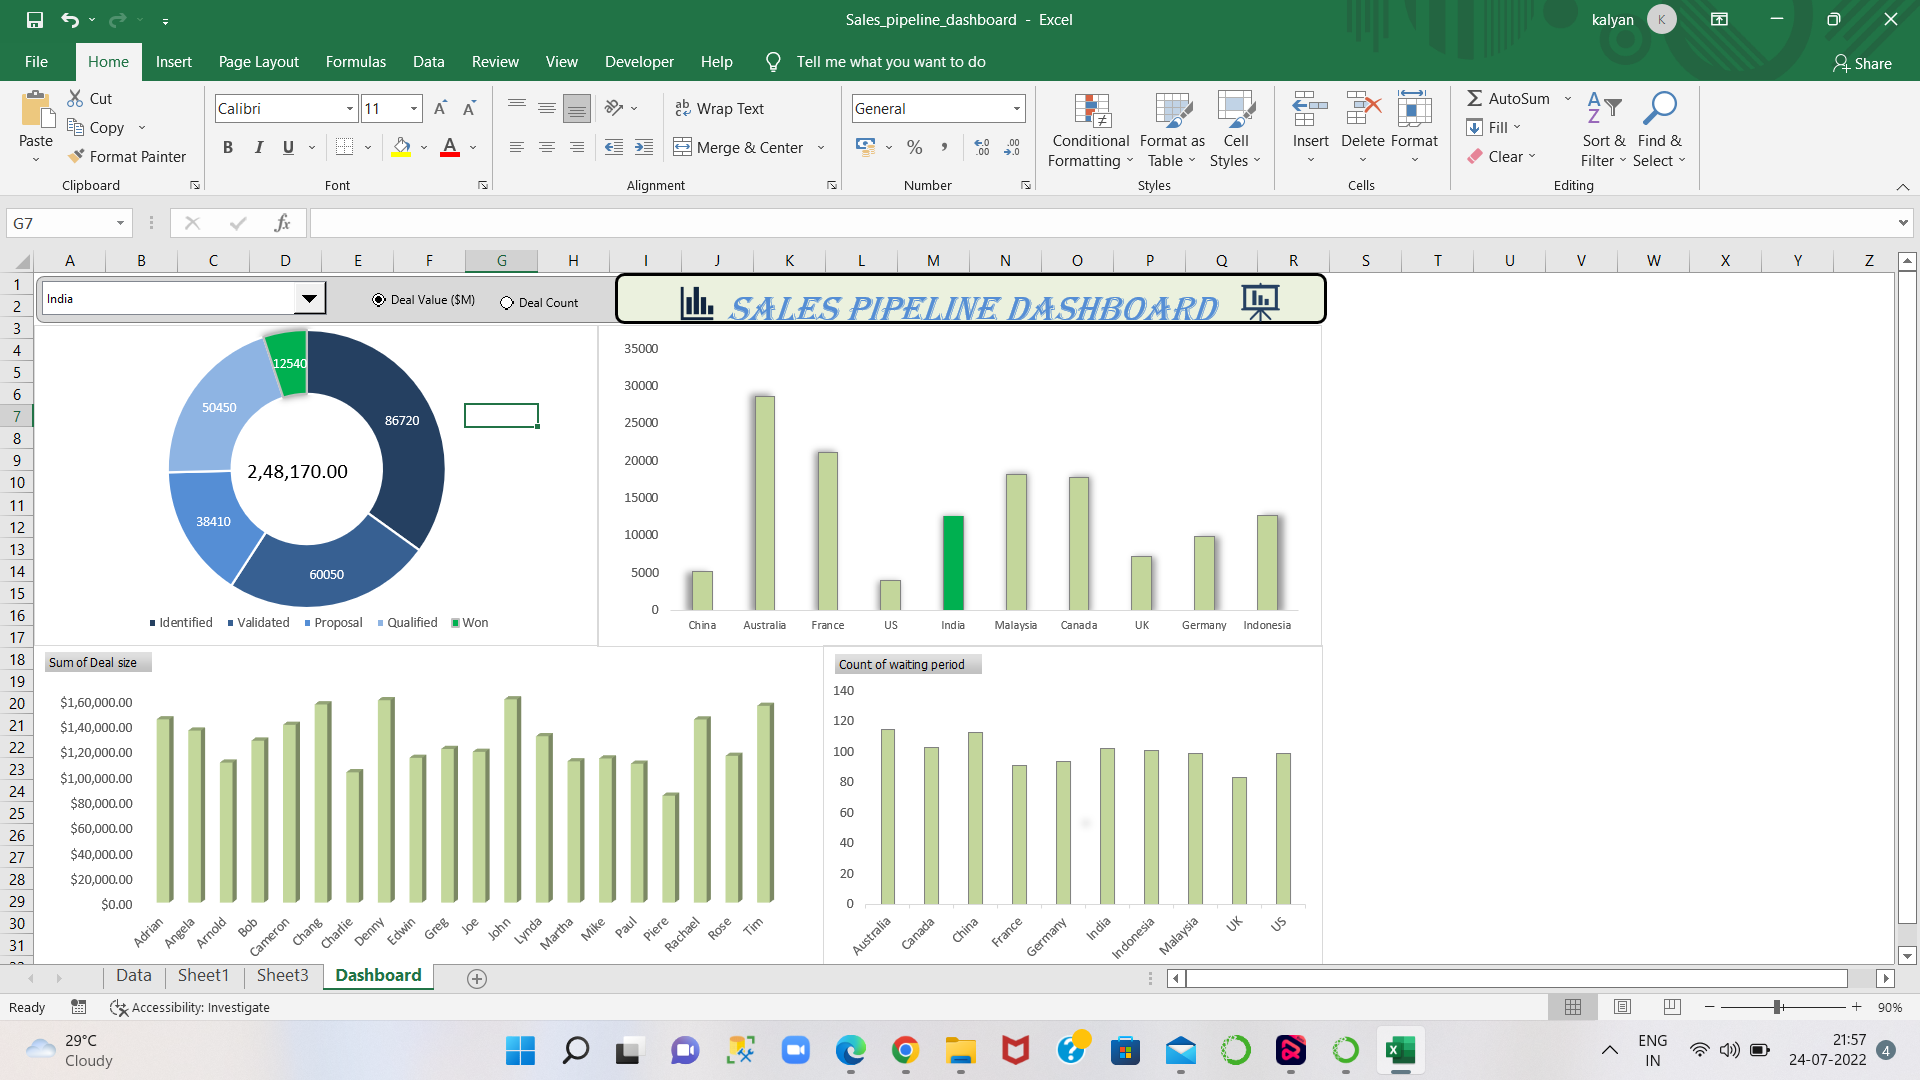Click Tell me what you want to do

coord(891,61)
